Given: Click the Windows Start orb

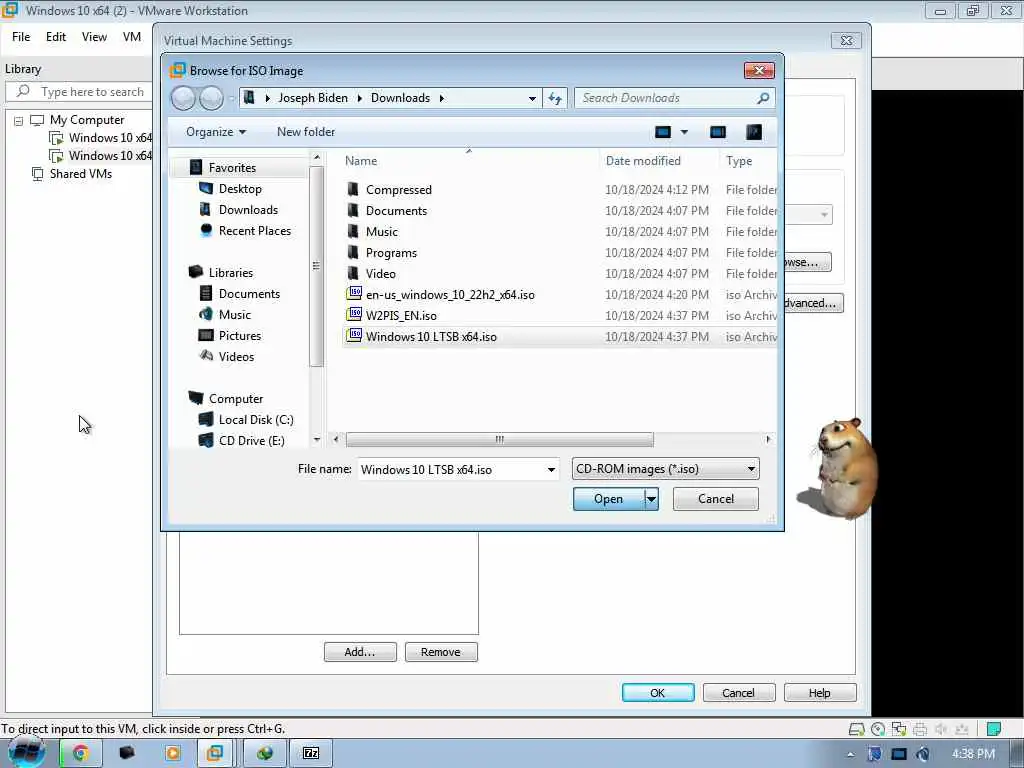Looking at the screenshot, I should tap(26, 752).
